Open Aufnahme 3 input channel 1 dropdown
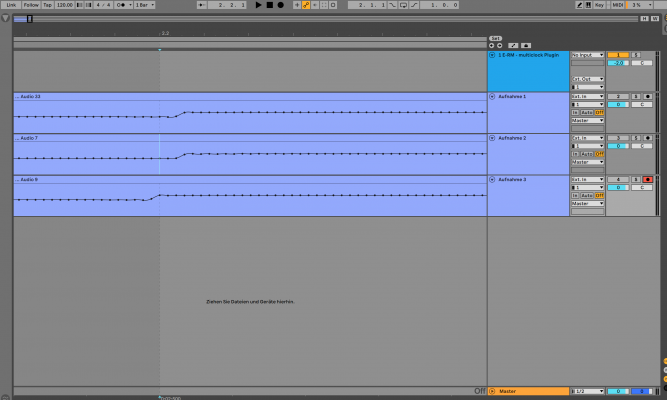The width and height of the screenshot is (667, 400). (587, 188)
